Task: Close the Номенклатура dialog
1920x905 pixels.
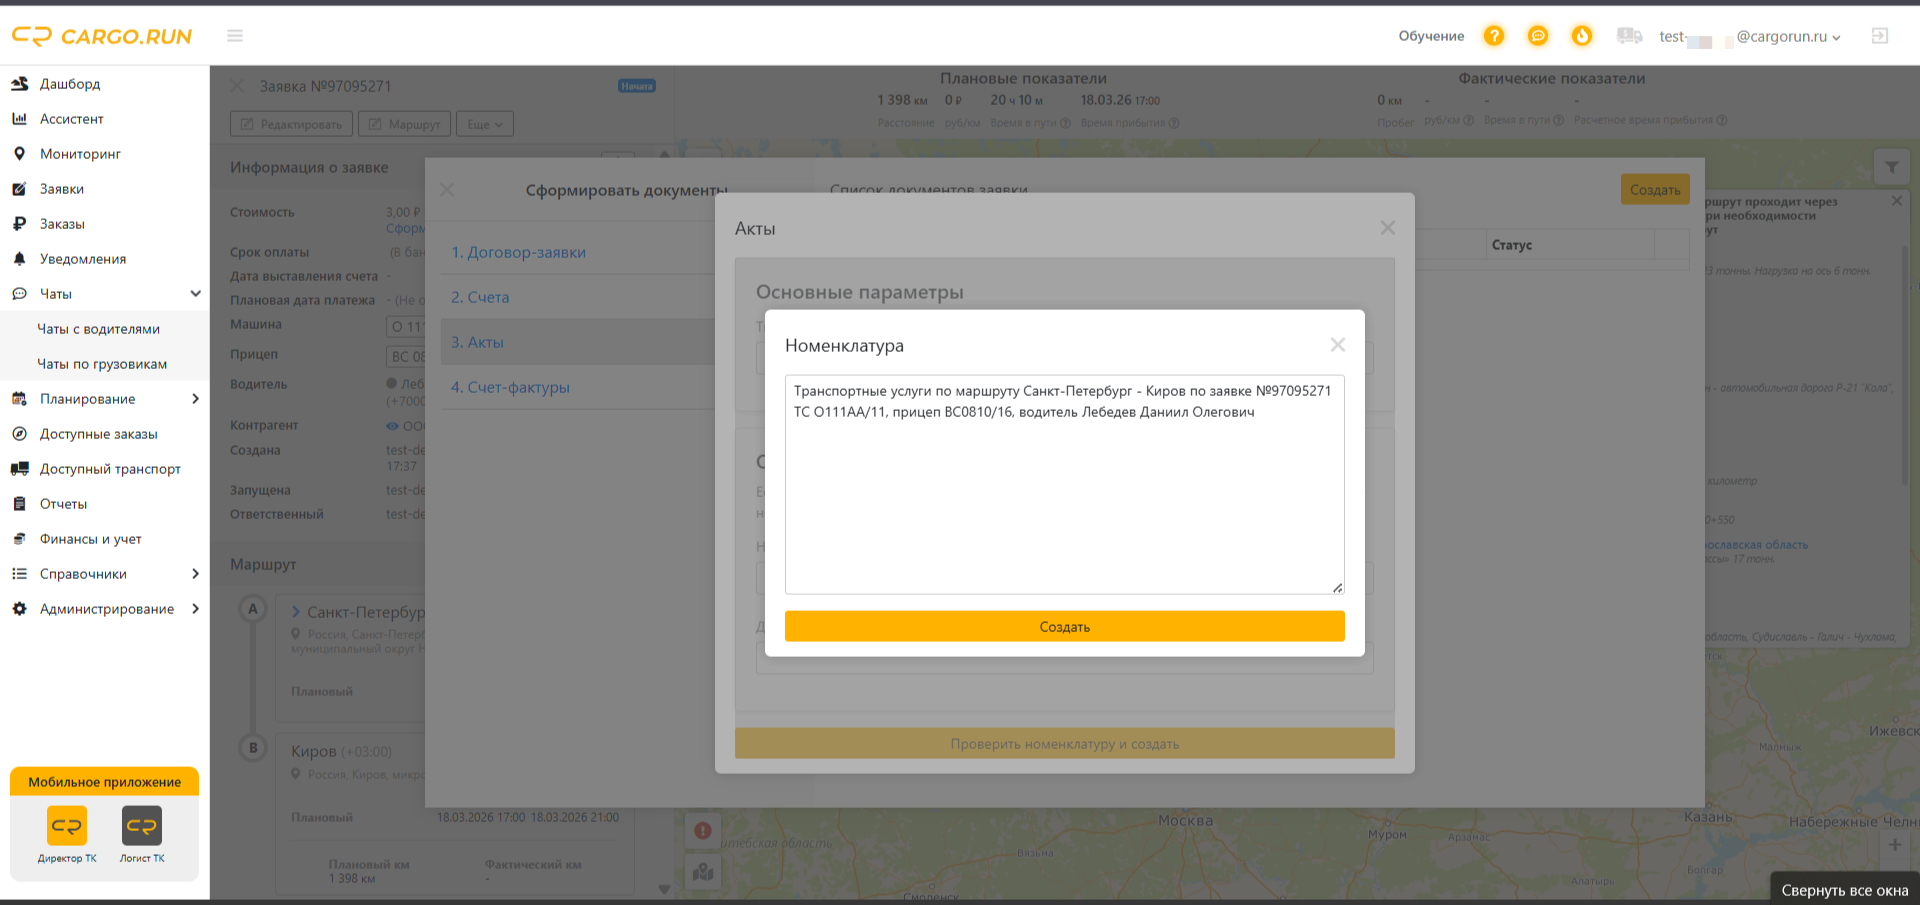Action: click(x=1337, y=345)
